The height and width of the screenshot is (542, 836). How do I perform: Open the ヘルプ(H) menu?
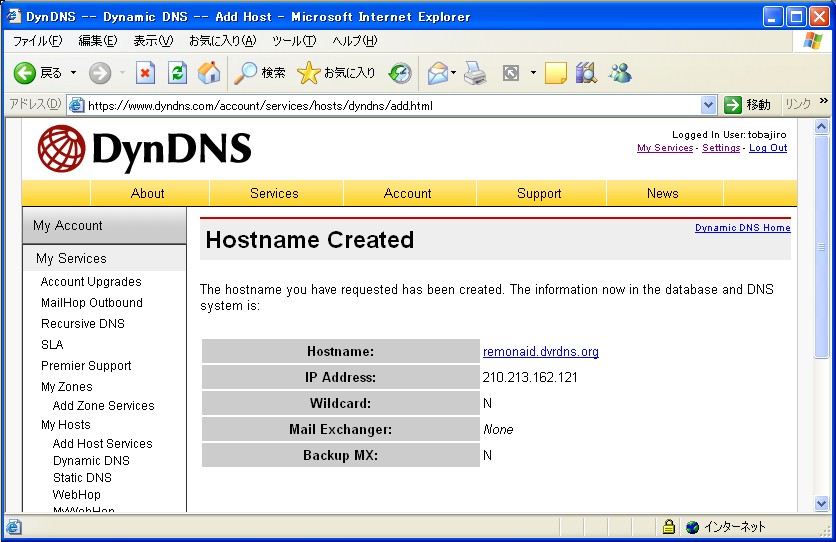[355, 41]
